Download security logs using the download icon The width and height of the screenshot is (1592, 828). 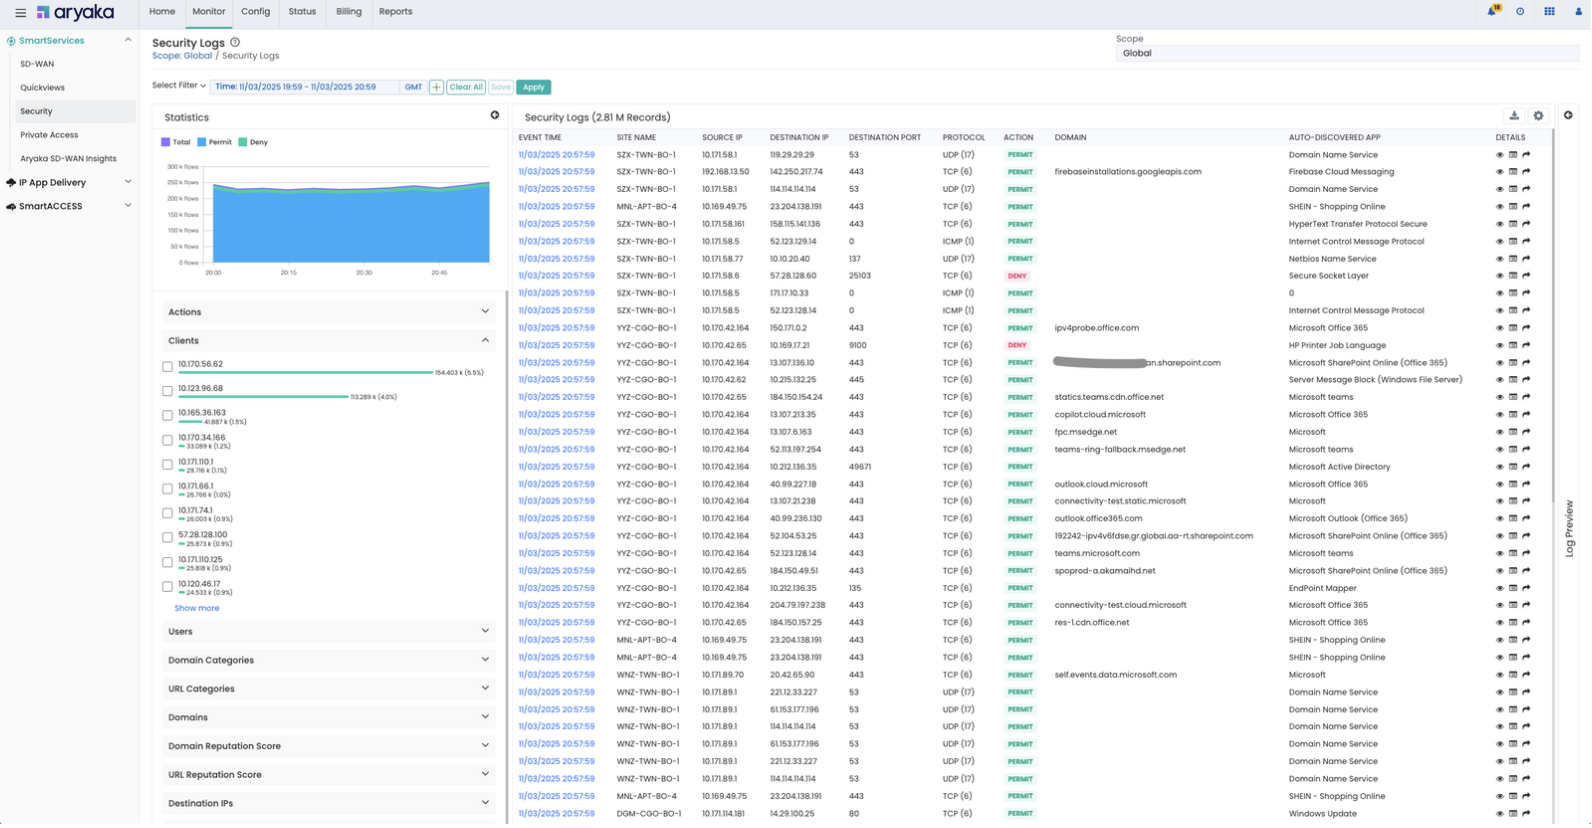pyautogui.click(x=1514, y=116)
